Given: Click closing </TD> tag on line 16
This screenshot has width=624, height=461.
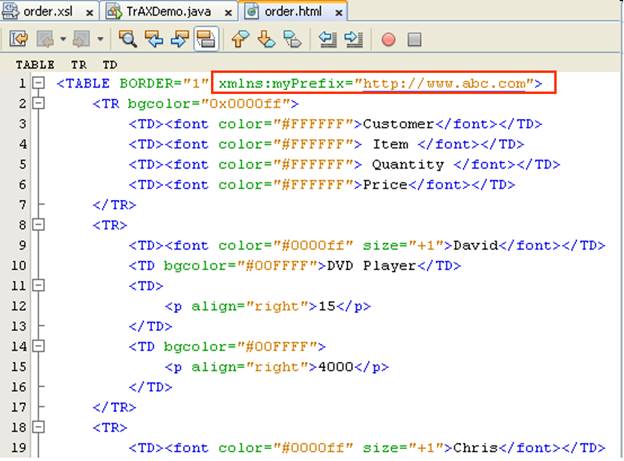Looking at the screenshot, I should pos(150,387).
